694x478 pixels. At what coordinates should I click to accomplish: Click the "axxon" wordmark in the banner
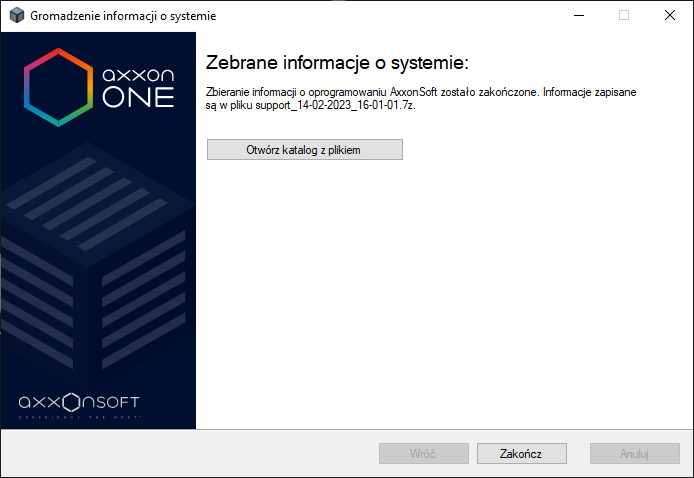[x=139, y=74]
